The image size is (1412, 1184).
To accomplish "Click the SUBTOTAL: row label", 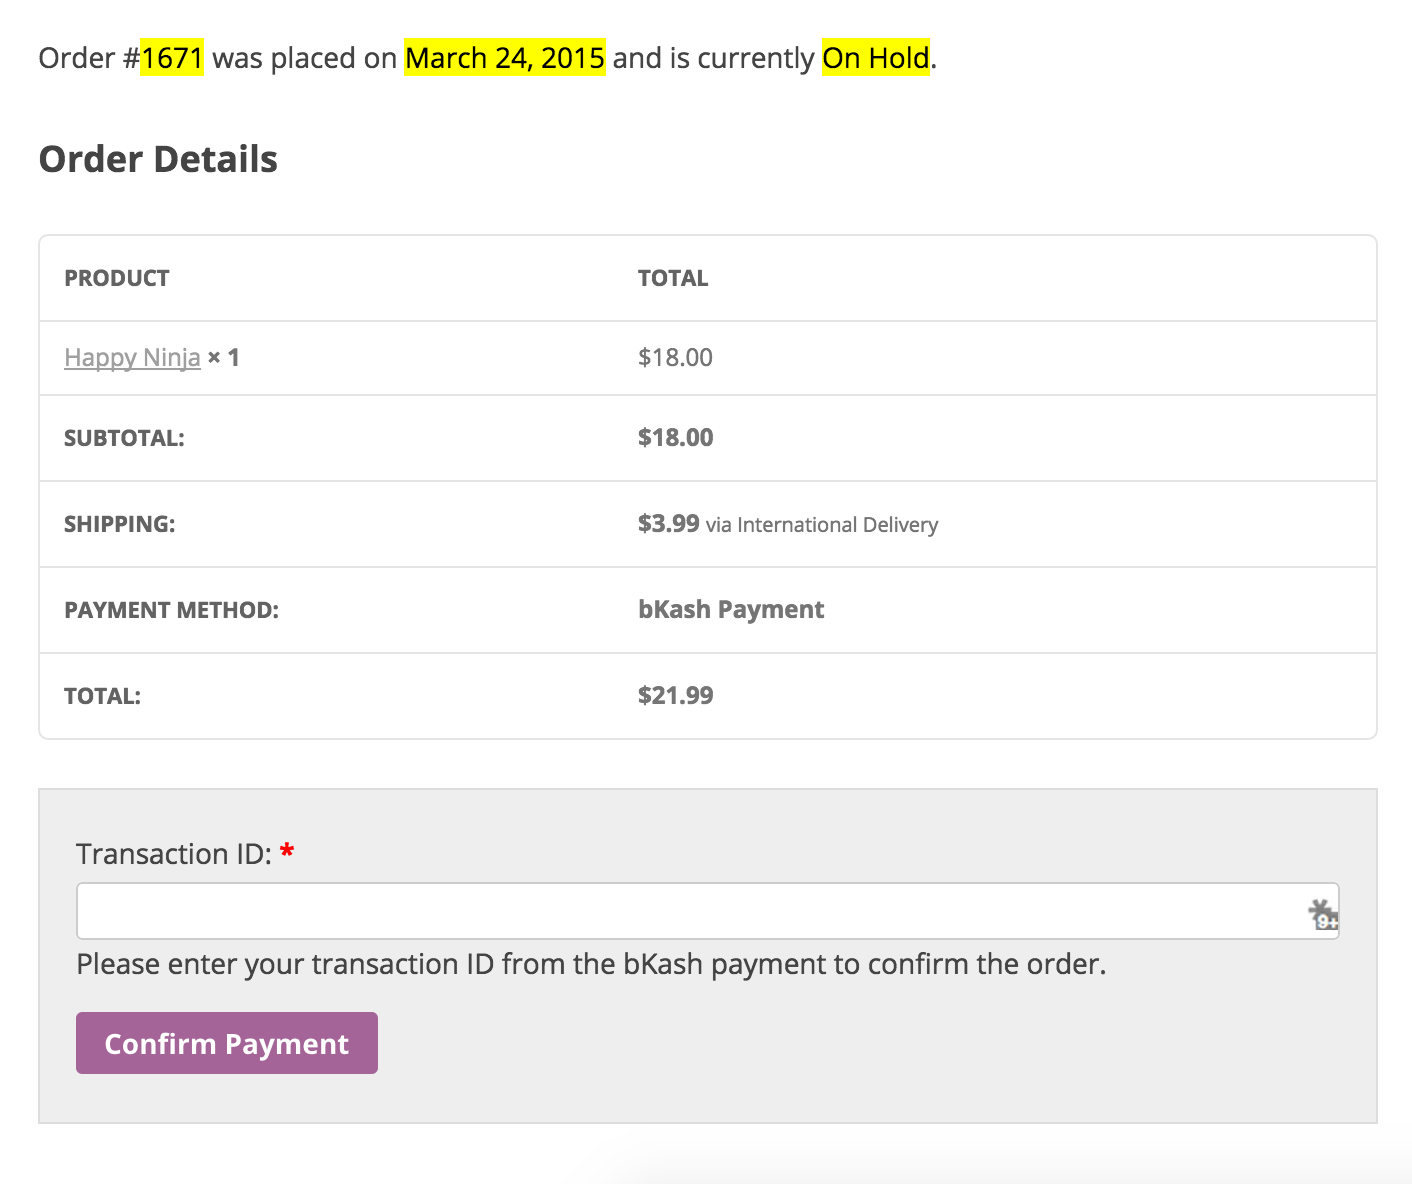I will [x=124, y=438].
